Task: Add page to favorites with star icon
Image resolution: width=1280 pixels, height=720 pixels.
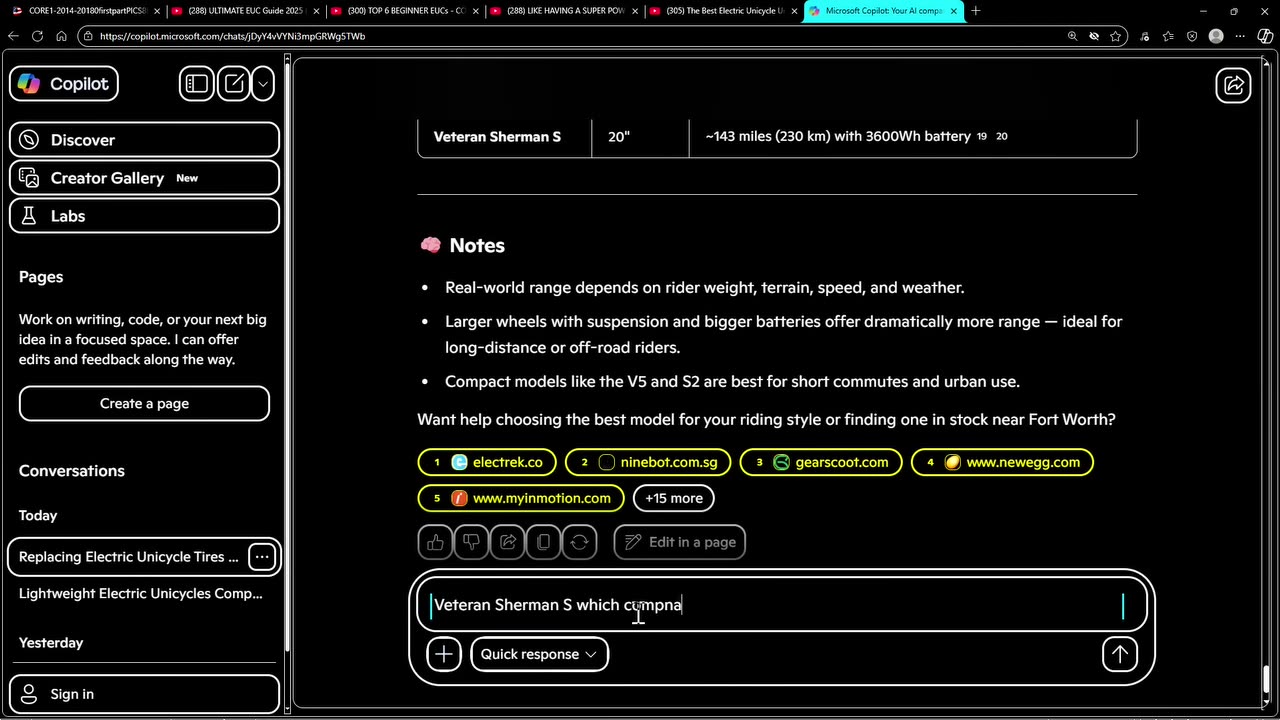Action: (1116, 36)
